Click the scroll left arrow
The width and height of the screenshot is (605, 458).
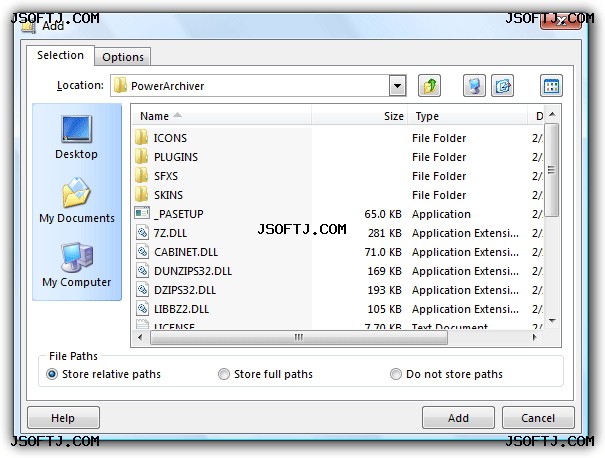140,337
